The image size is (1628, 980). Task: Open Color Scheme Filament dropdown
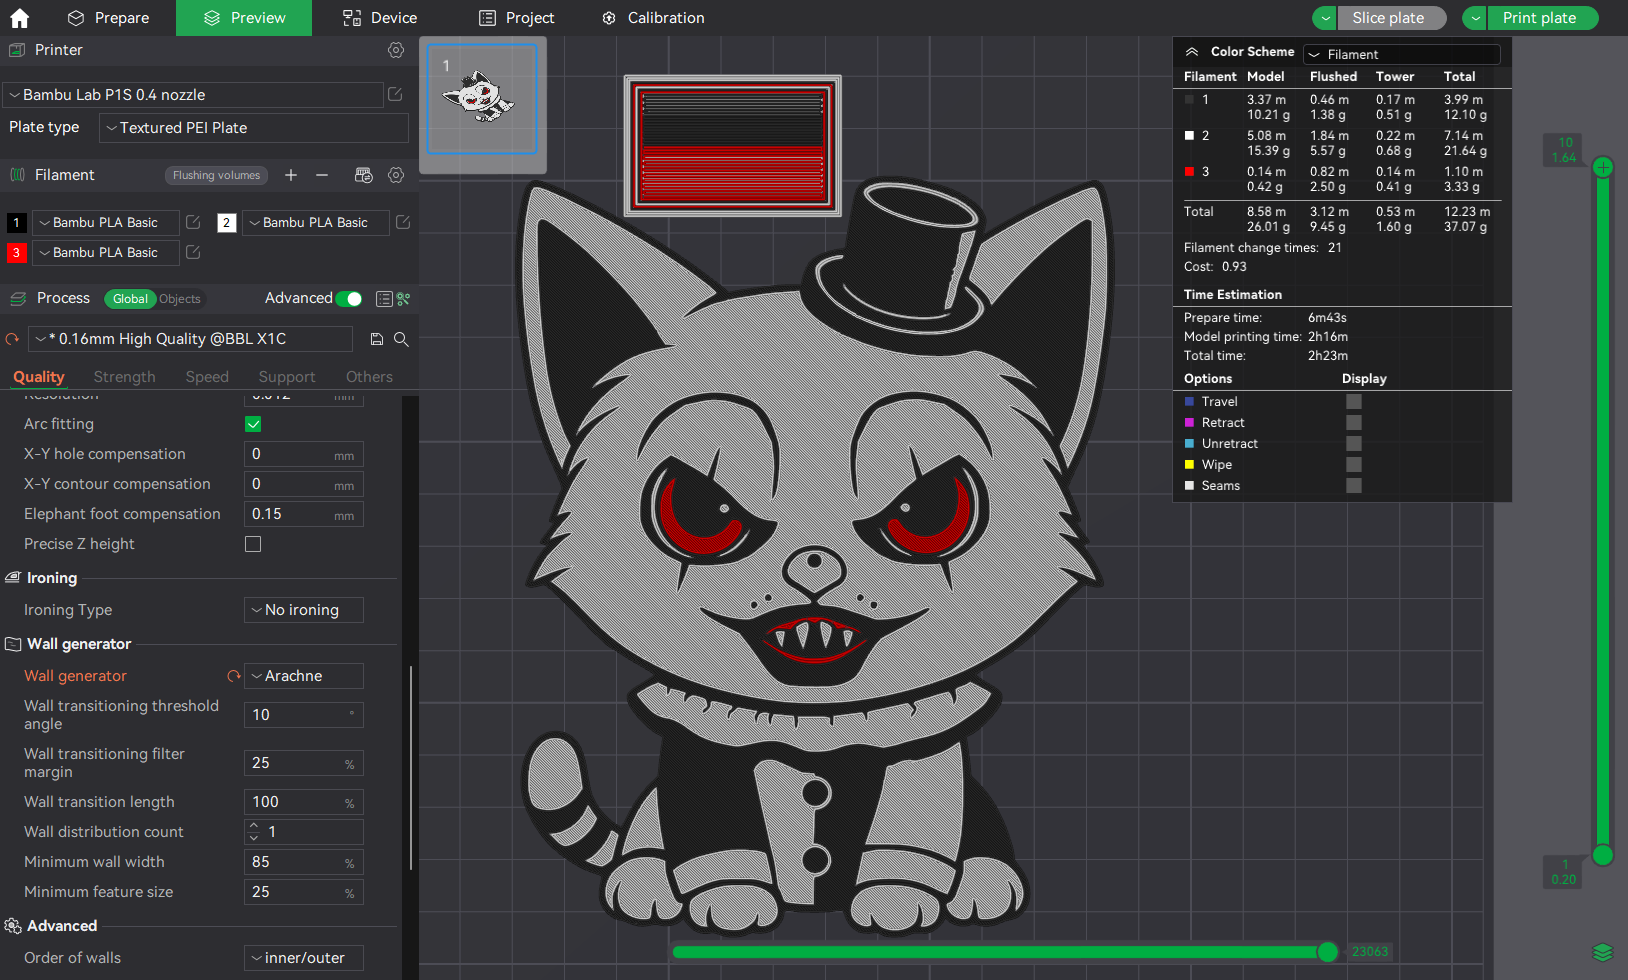[1402, 54]
